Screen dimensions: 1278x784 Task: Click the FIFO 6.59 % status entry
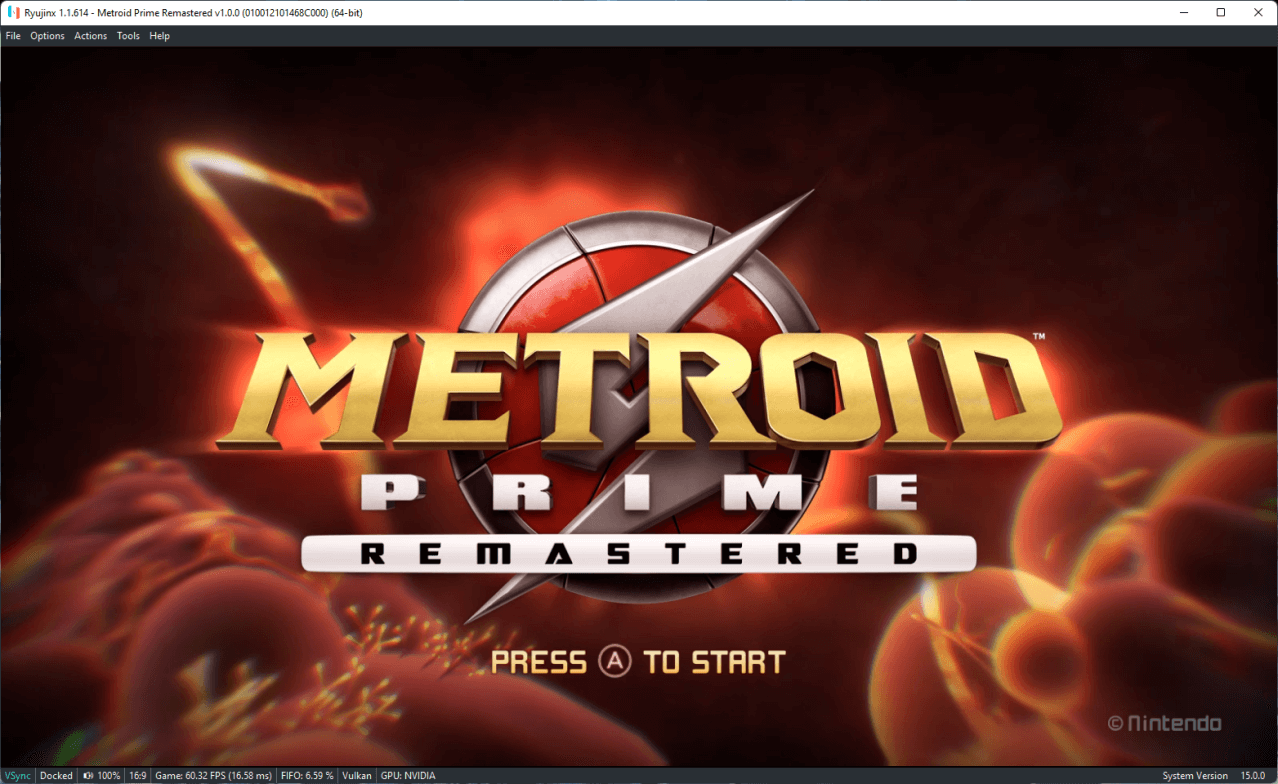[306, 776]
